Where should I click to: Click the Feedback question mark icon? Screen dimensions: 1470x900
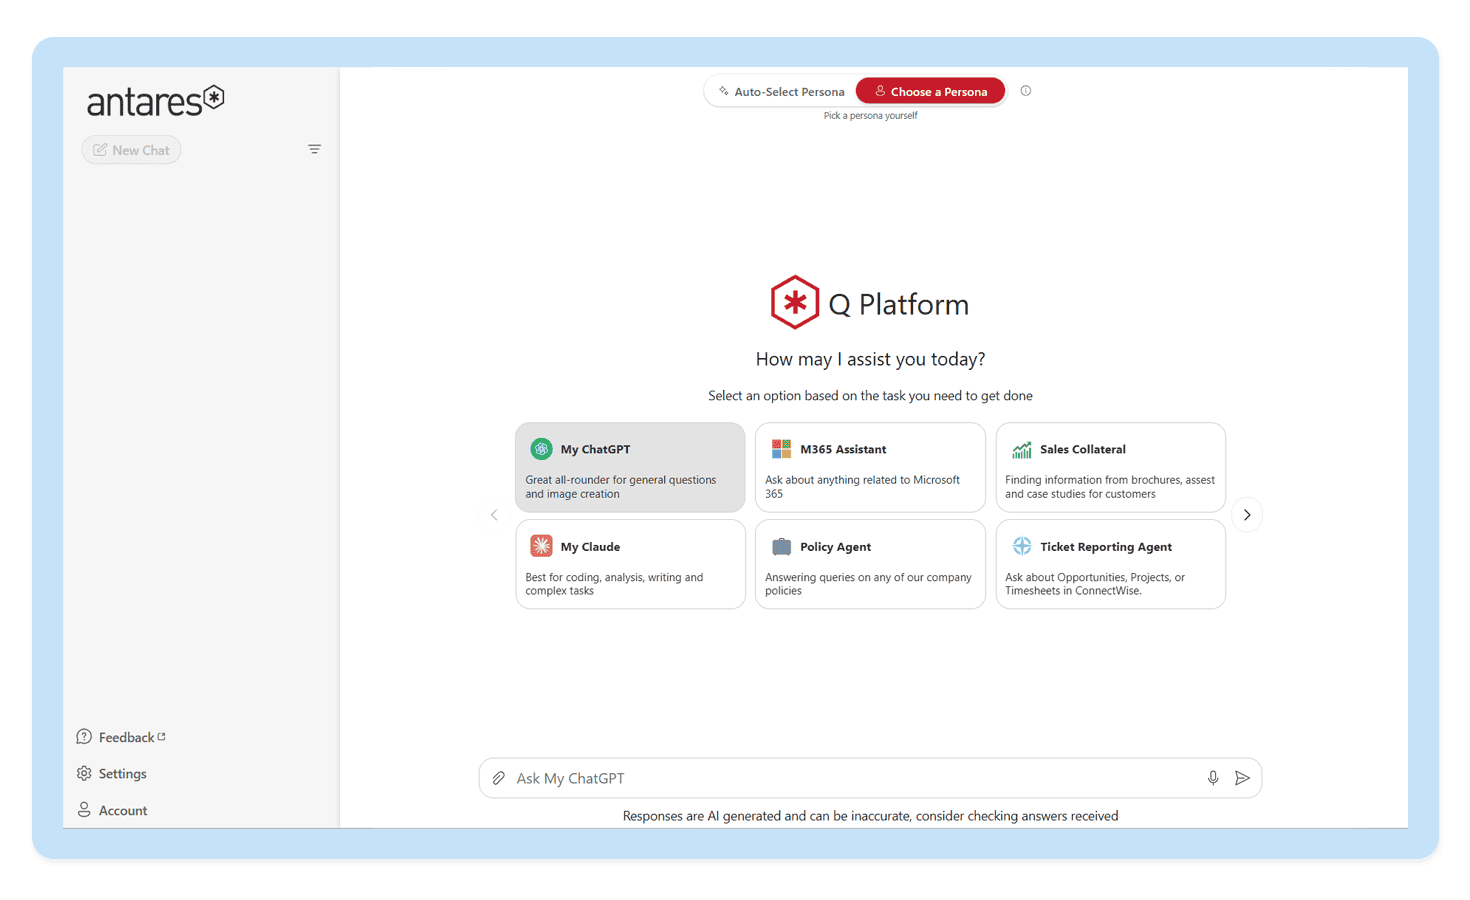(x=84, y=737)
